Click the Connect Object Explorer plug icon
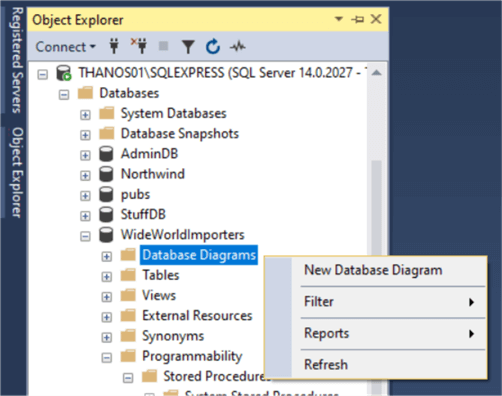Image resolution: width=502 pixels, height=396 pixels. (114, 46)
